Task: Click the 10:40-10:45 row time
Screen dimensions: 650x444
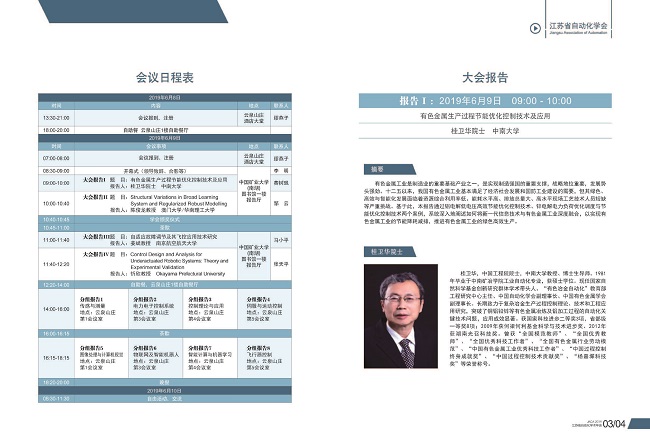Action: [x=56, y=219]
